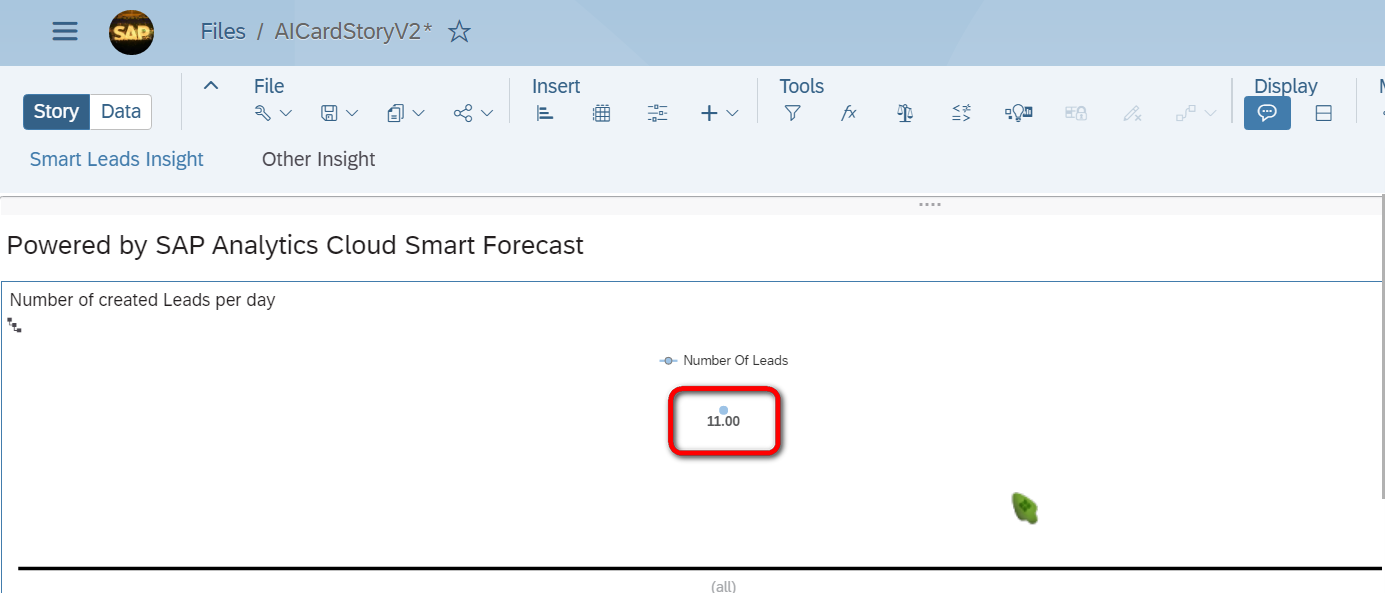Click the greyed-out pencil edit icon
The height and width of the screenshot is (593, 1385).
pyautogui.click(x=1132, y=114)
